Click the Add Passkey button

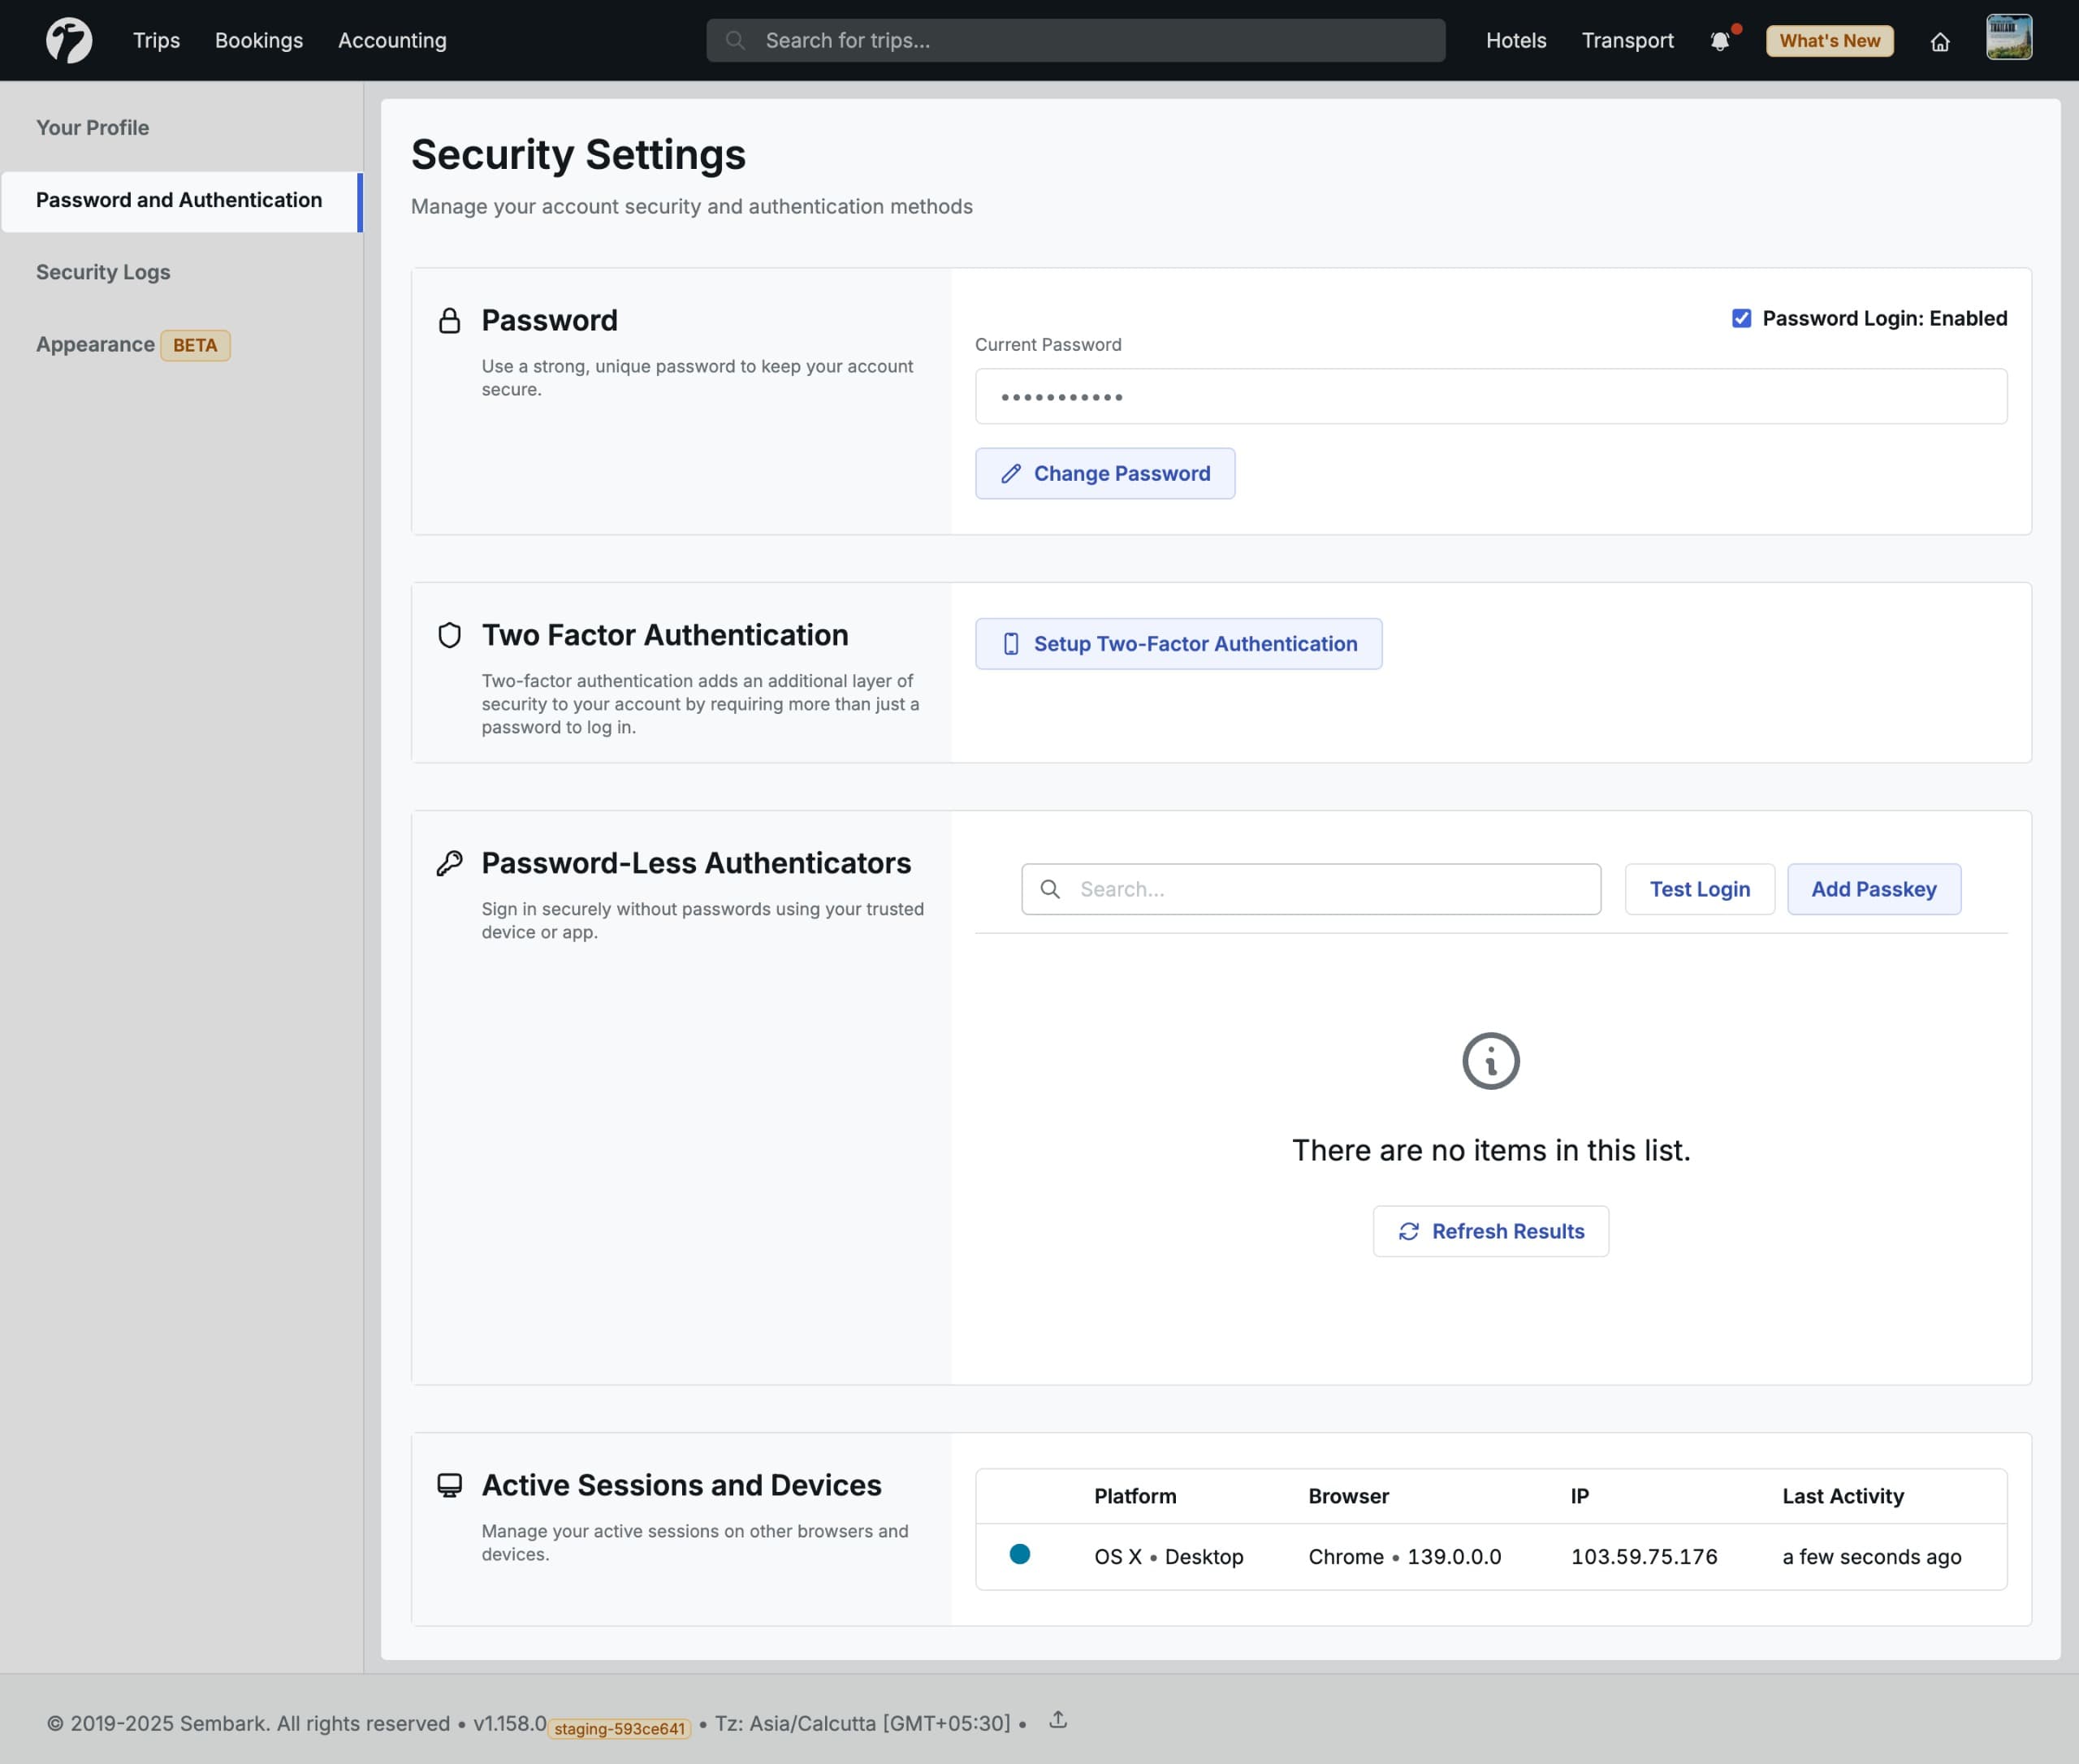click(x=1873, y=888)
